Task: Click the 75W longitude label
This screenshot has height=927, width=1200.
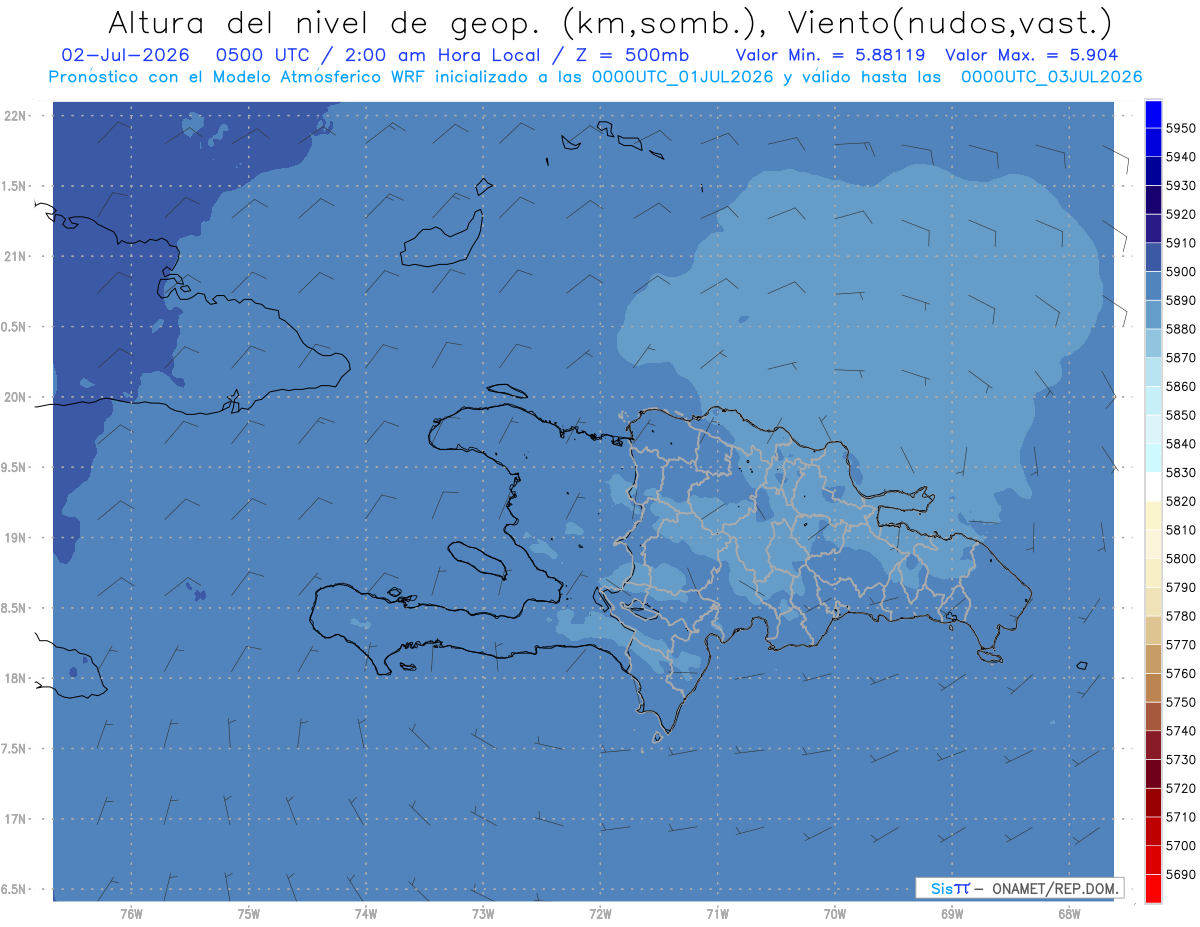Action: [249, 913]
